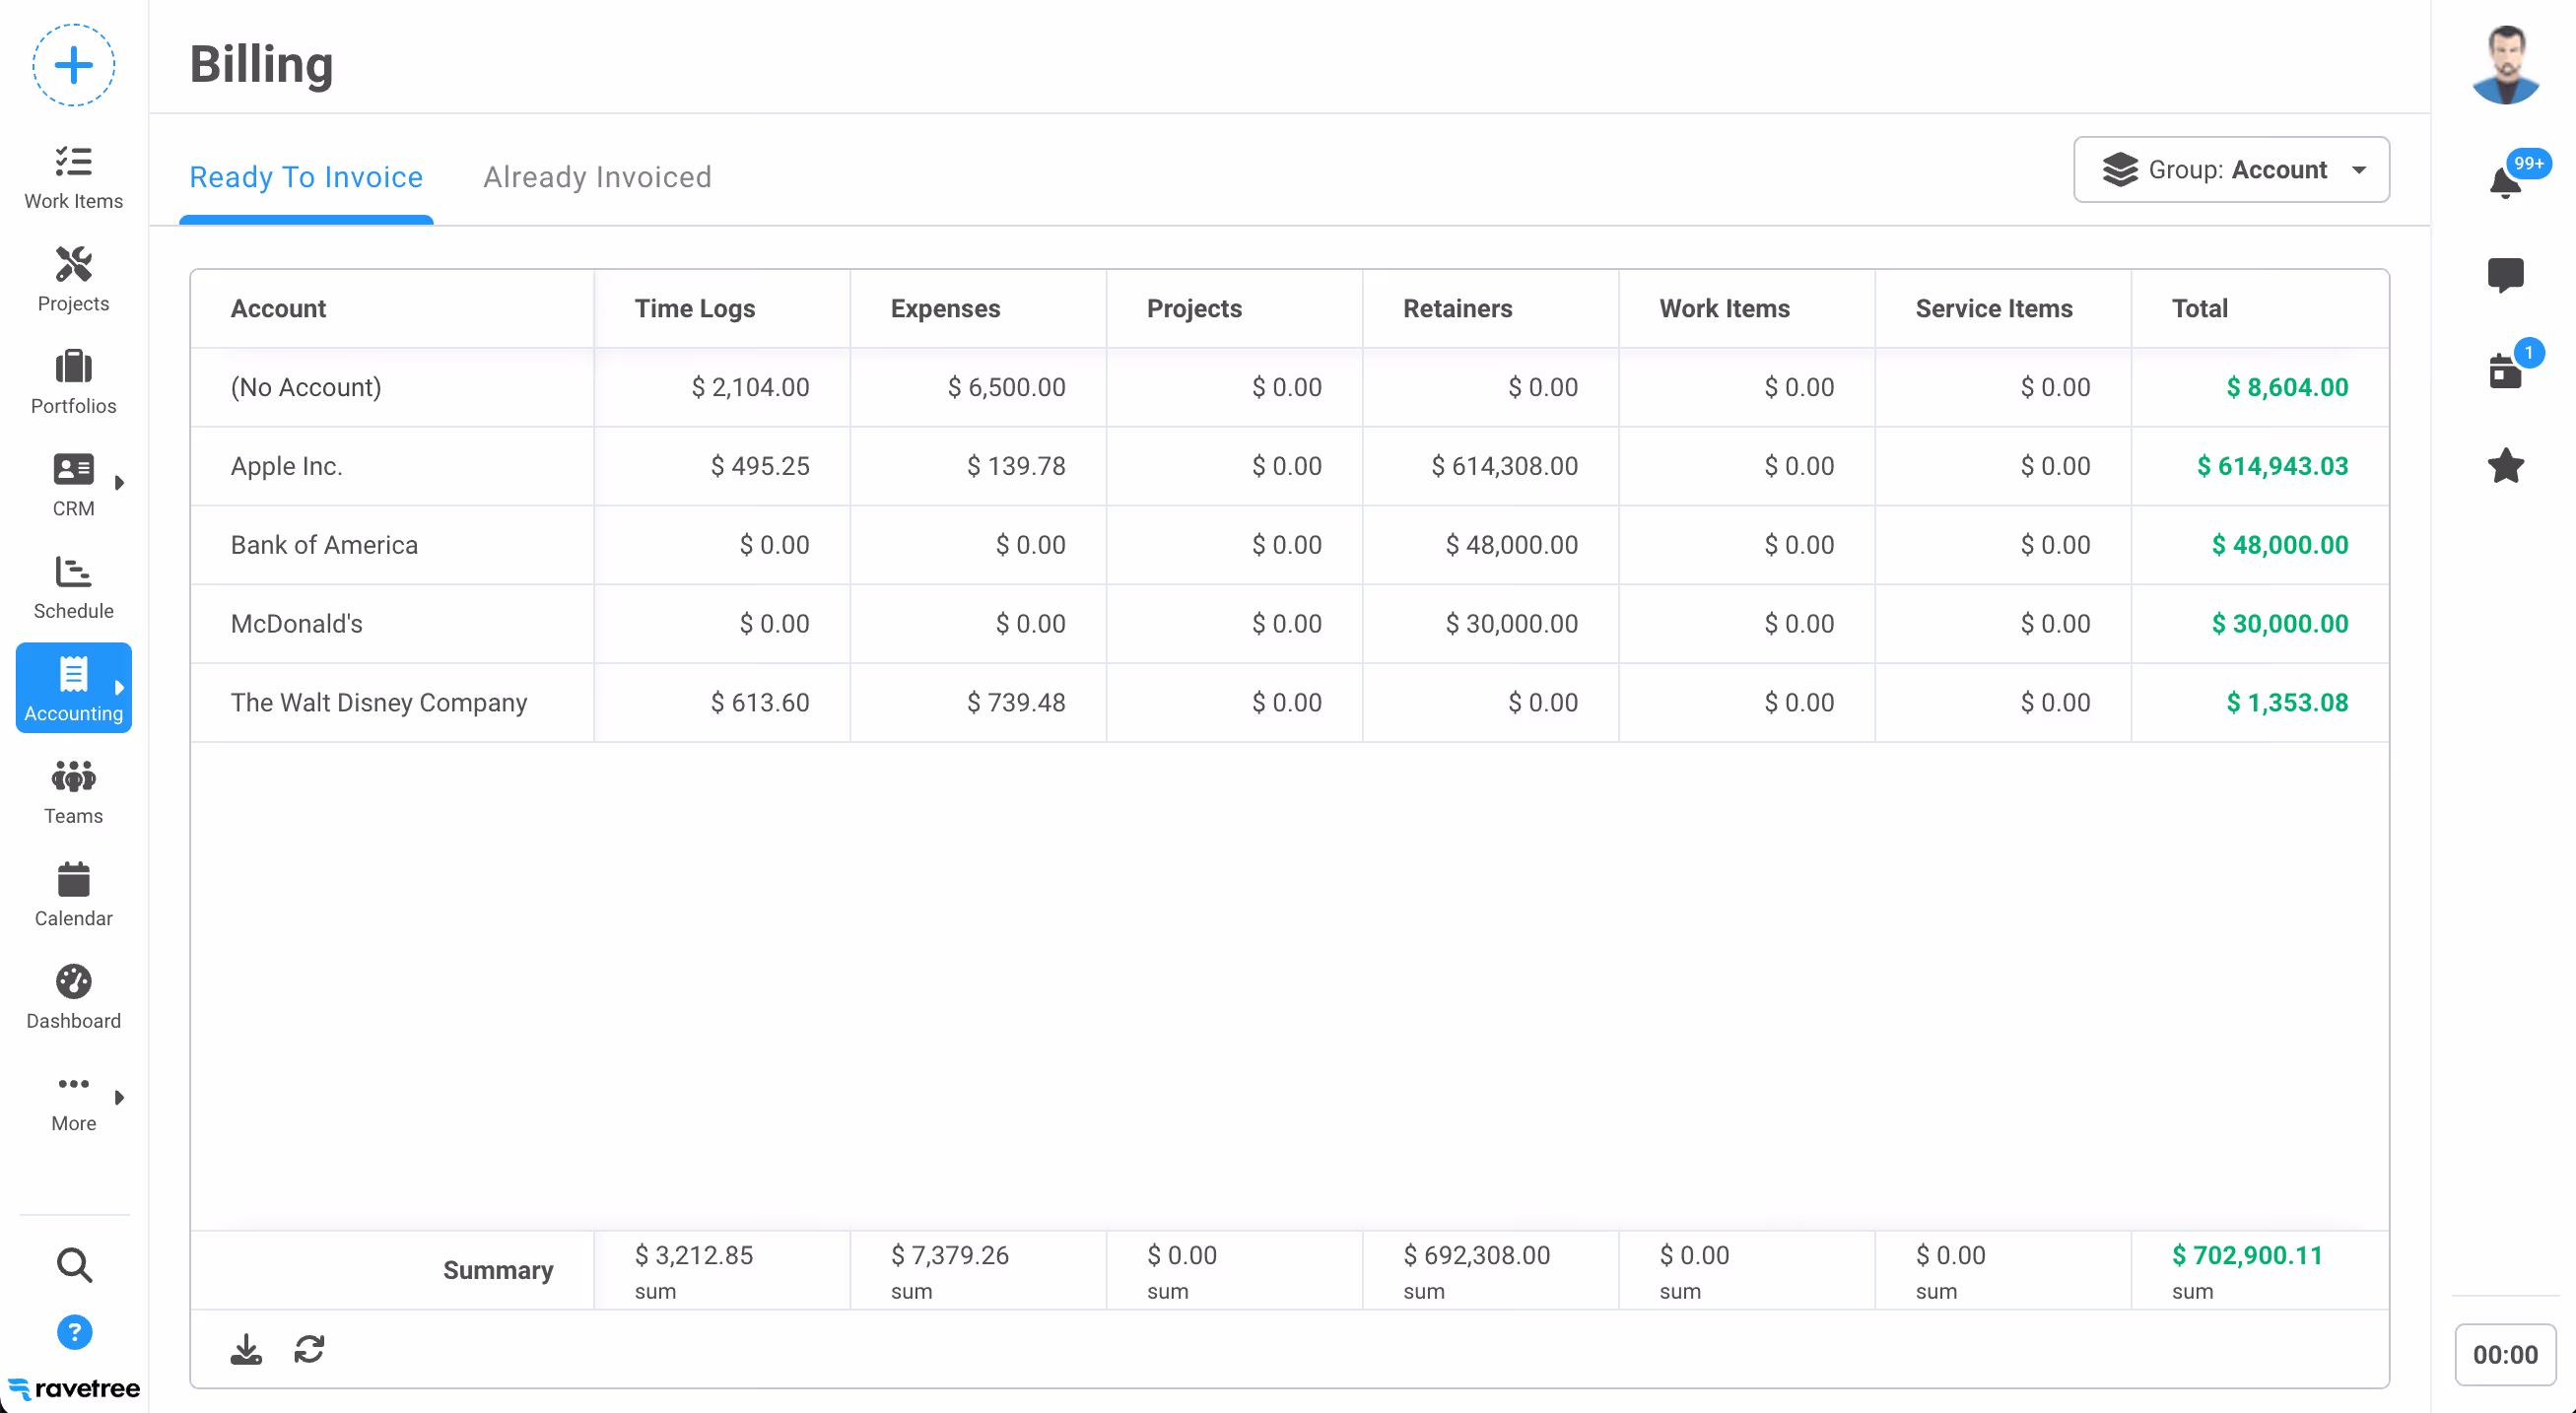Viewport: 2576px width, 1413px height.
Task: Sort by the Expenses column header
Action: [x=978, y=309]
